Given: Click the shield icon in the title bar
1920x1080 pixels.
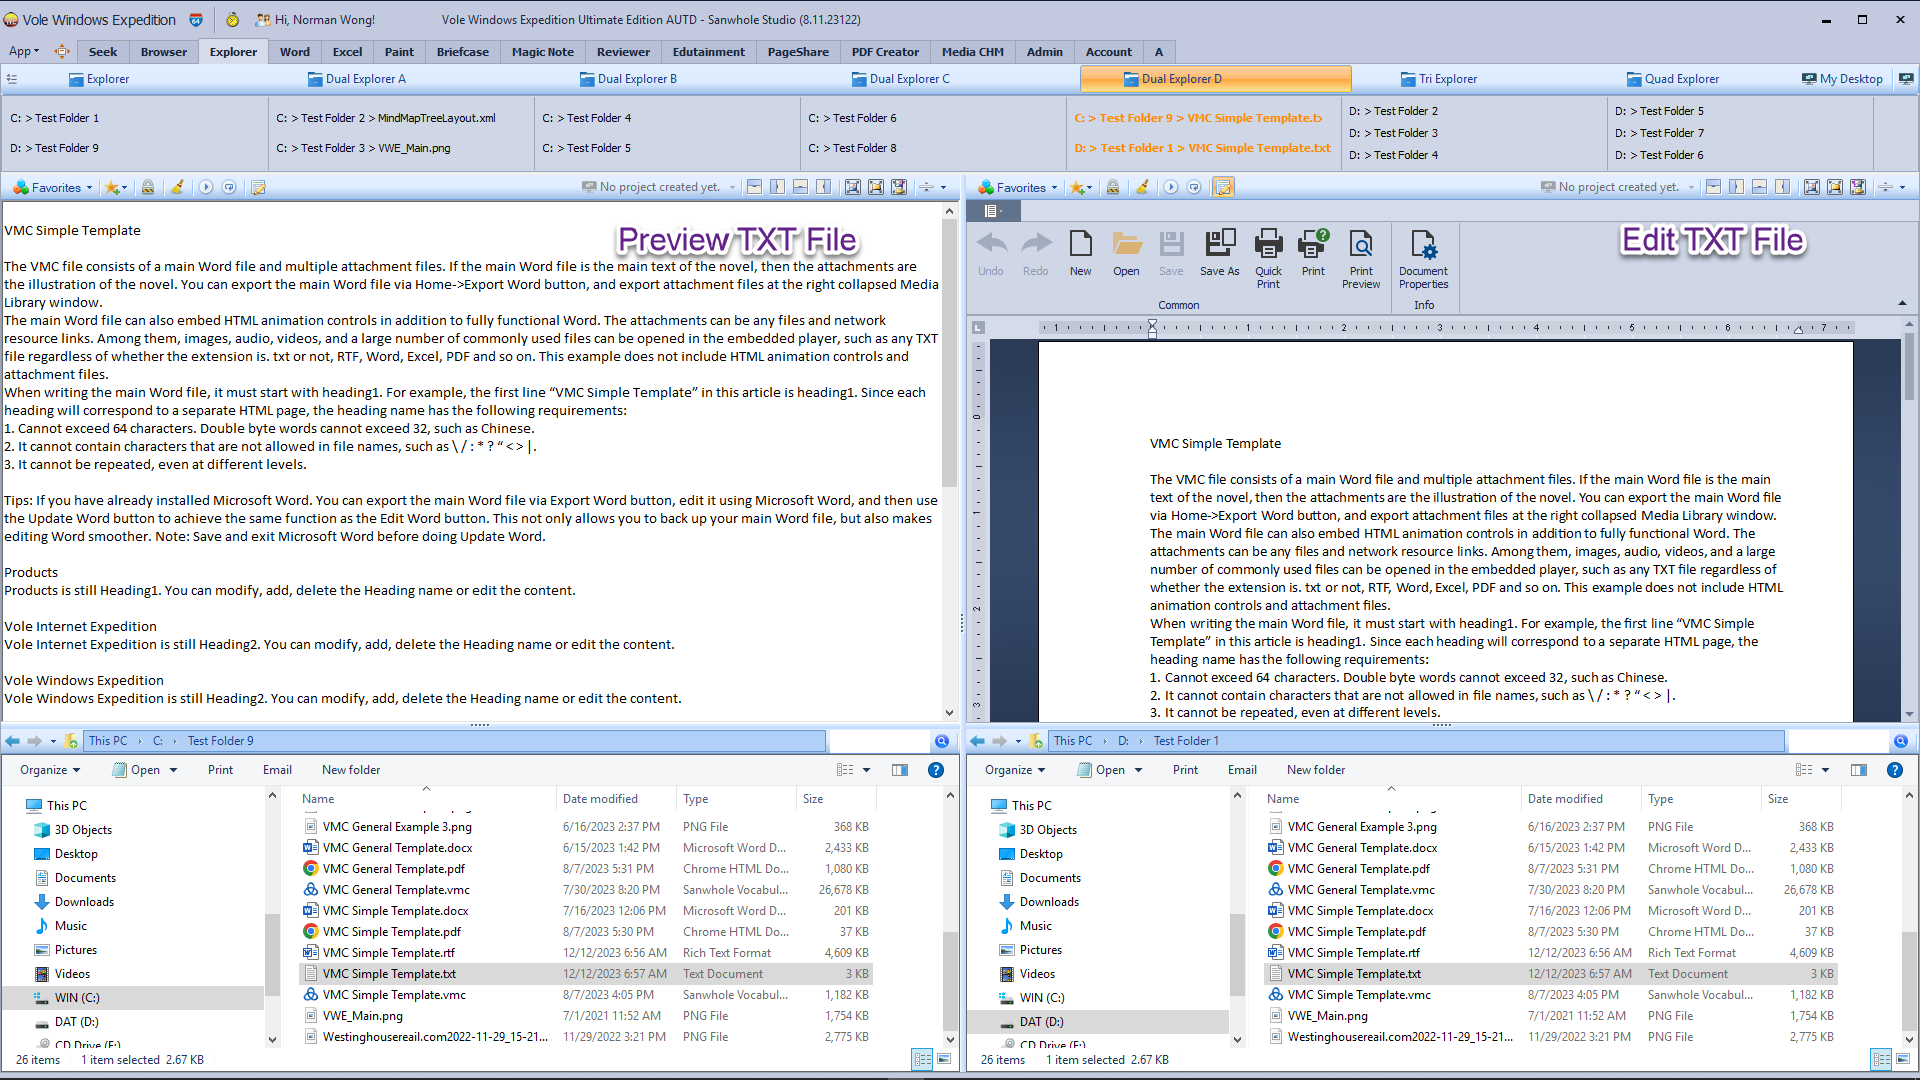Looking at the screenshot, I should point(196,20).
